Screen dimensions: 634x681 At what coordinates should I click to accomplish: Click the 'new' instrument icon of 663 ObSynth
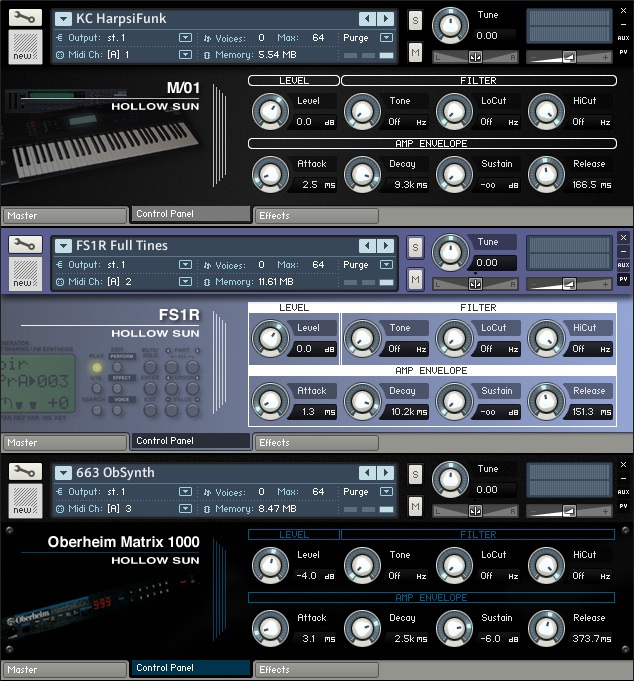[x=25, y=501]
